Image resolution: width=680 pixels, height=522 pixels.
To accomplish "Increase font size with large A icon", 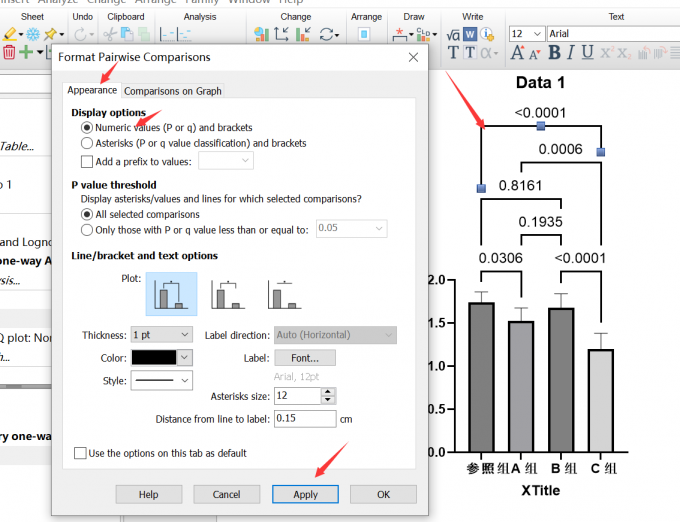I will [517, 52].
